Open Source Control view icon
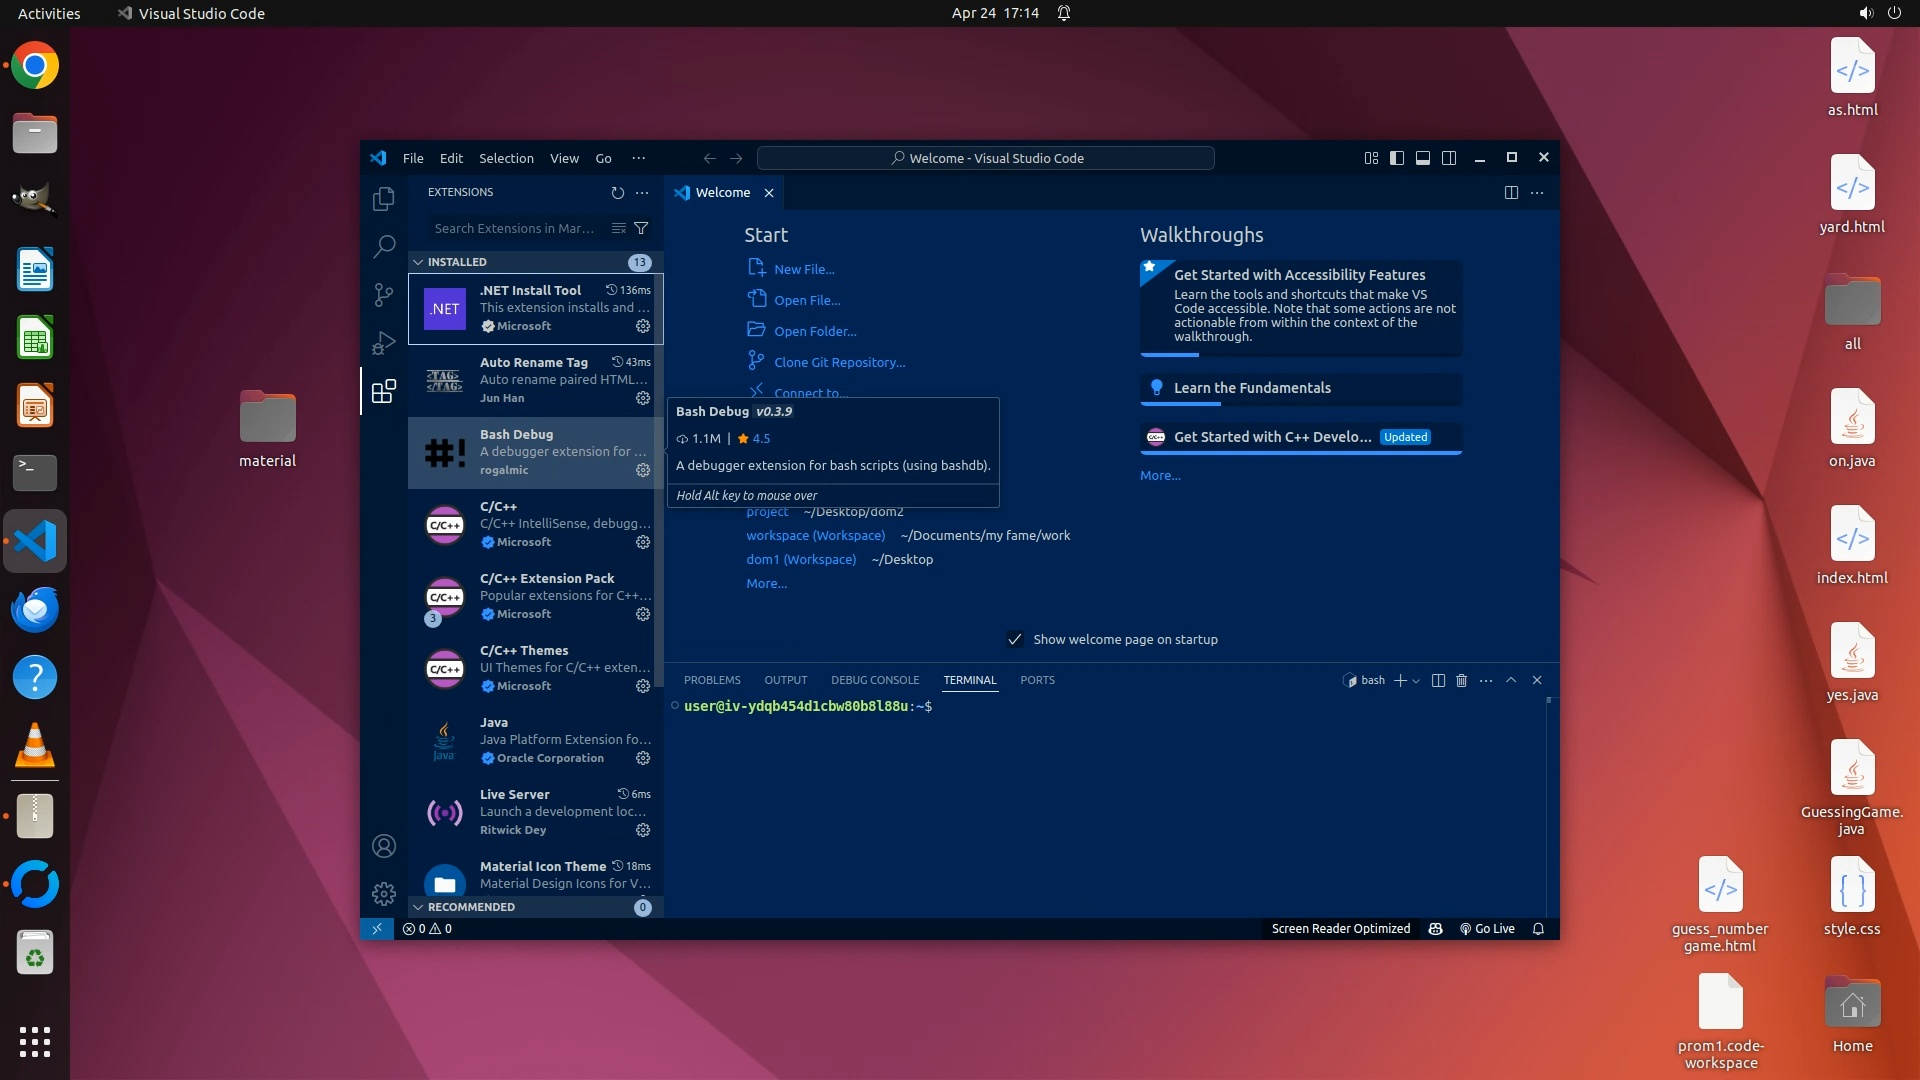 (x=384, y=294)
